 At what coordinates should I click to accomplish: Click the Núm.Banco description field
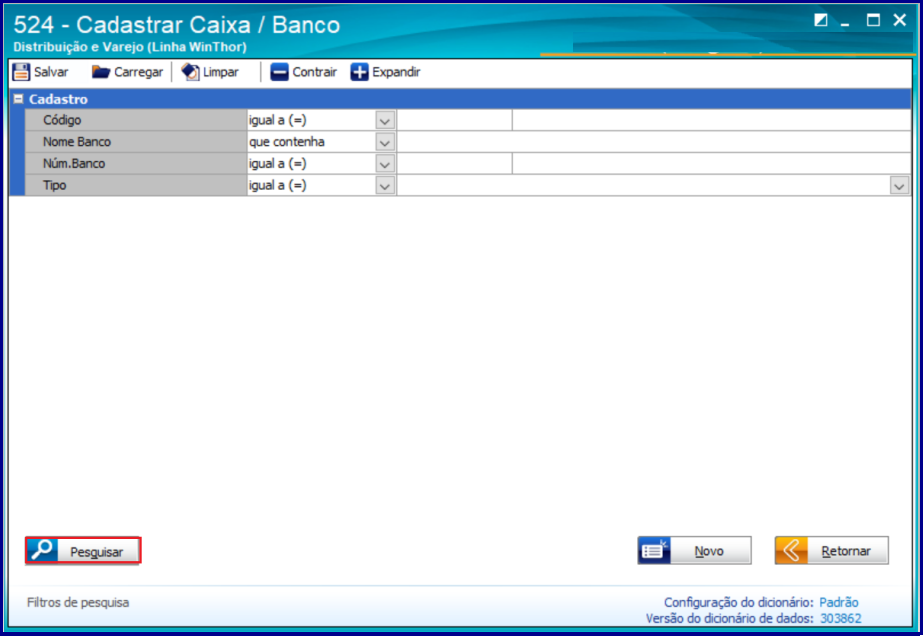tap(712, 164)
